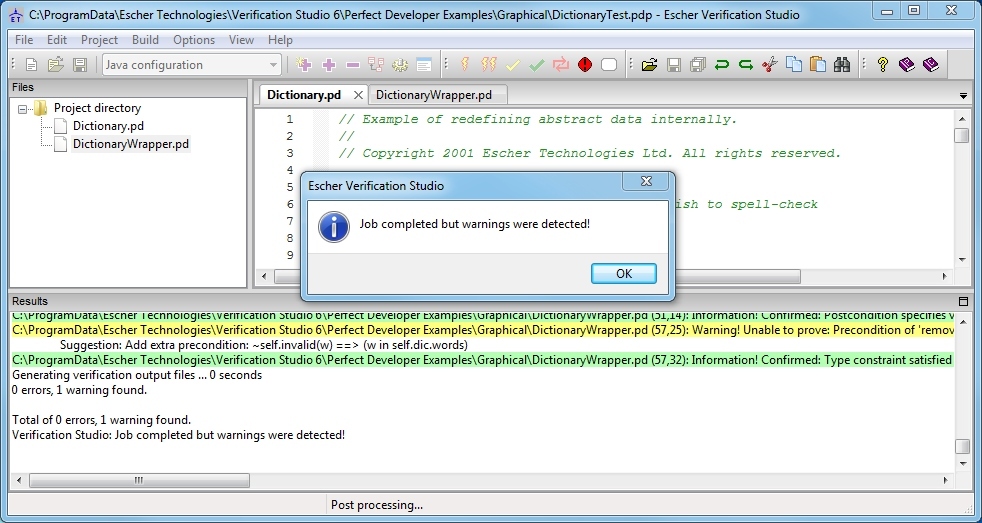Open the Edit menu
982x523 pixels.
tap(57, 39)
